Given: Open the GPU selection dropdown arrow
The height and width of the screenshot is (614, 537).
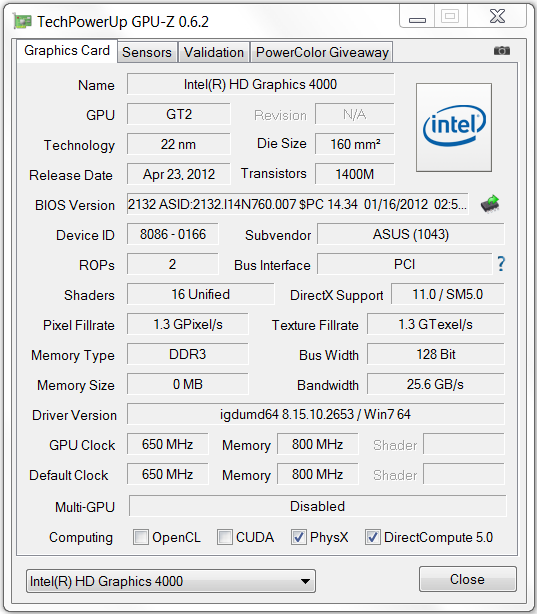Looking at the screenshot, I should (x=305, y=581).
